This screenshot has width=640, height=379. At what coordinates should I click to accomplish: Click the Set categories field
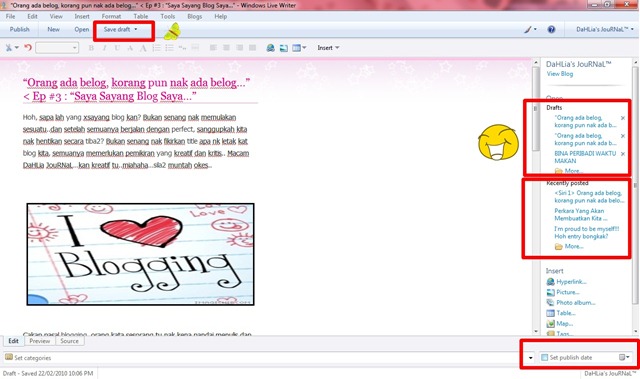(269, 358)
